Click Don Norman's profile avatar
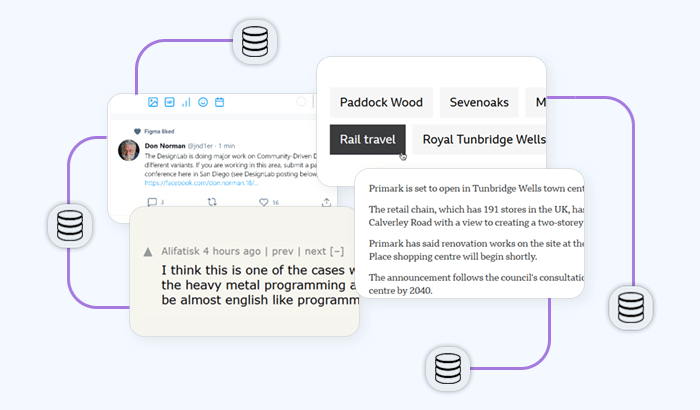 pos(129,151)
